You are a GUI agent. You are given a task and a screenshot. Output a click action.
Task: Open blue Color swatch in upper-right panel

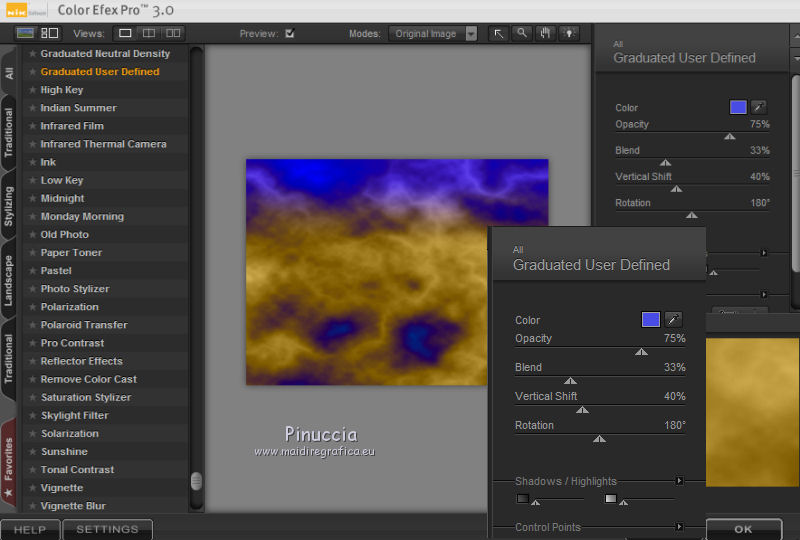click(738, 107)
